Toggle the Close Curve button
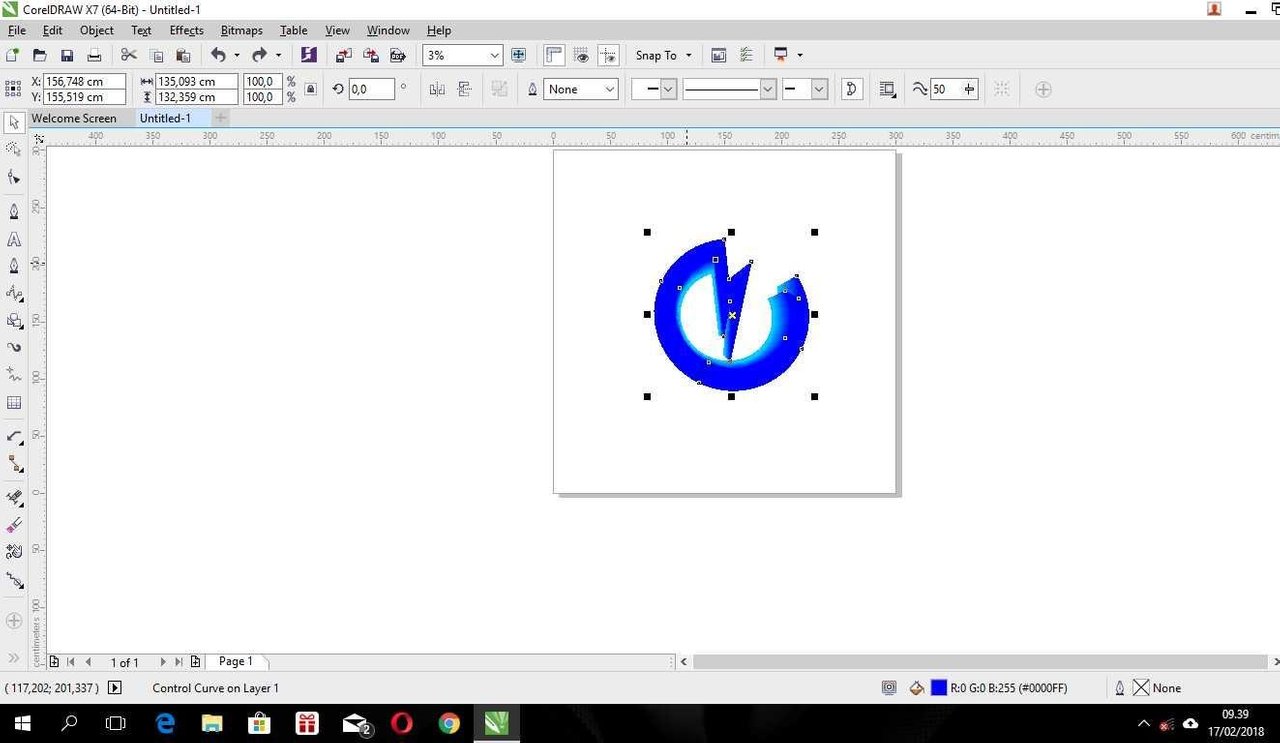This screenshot has height=743, width=1280. coord(851,89)
